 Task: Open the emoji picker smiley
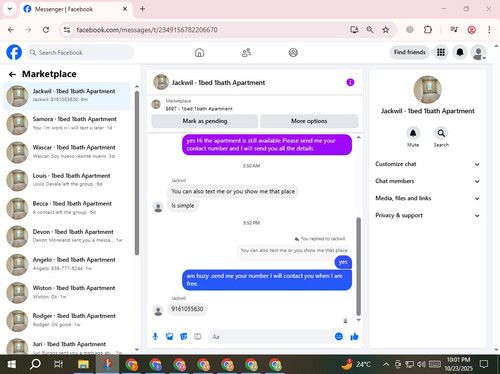(x=339, y=337)
